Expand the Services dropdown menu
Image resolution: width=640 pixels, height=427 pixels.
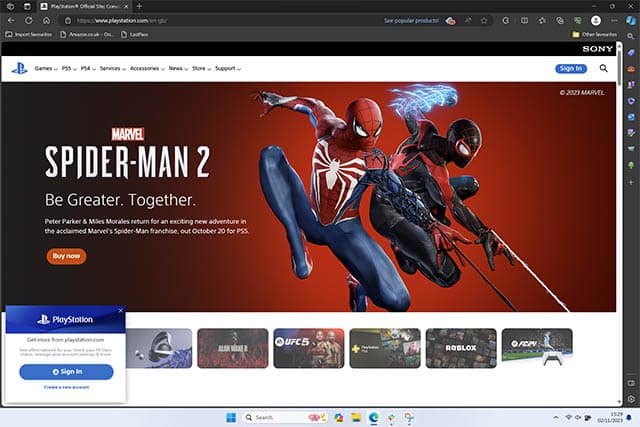111,68
